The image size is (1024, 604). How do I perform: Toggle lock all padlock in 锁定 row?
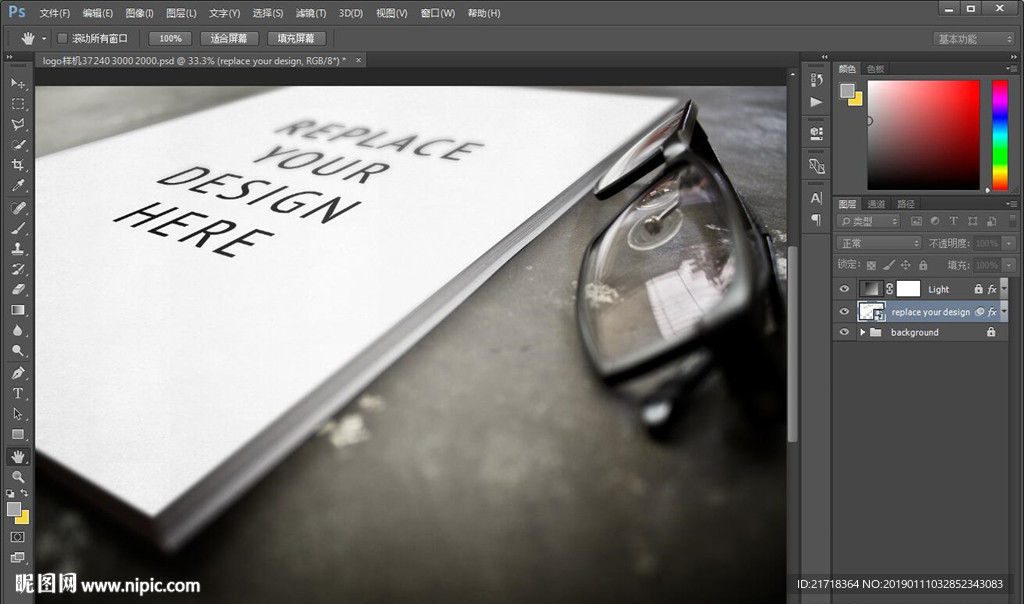point(923,265)
